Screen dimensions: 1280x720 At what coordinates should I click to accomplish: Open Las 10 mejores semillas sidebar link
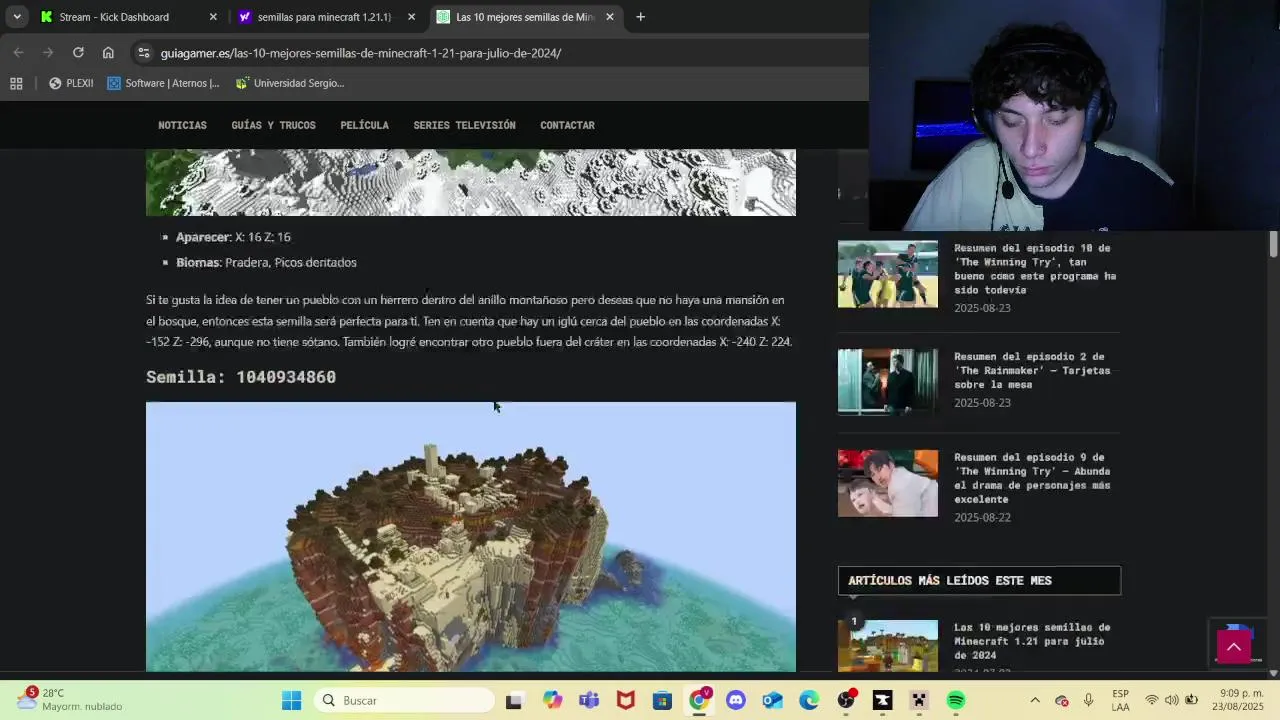1032,641
